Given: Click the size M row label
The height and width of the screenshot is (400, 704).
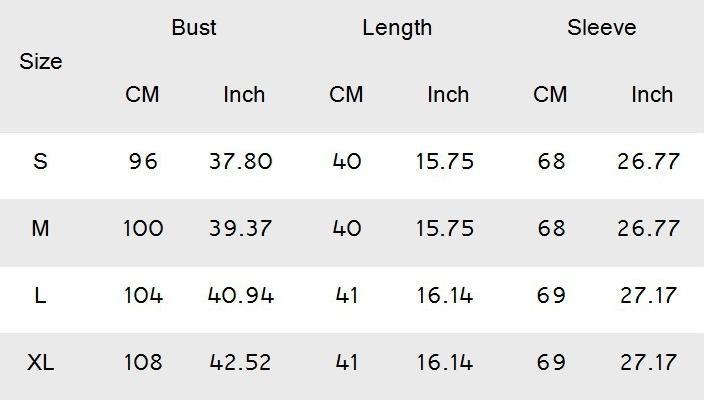Looking at the screenshot, I should tap(40, 228).
